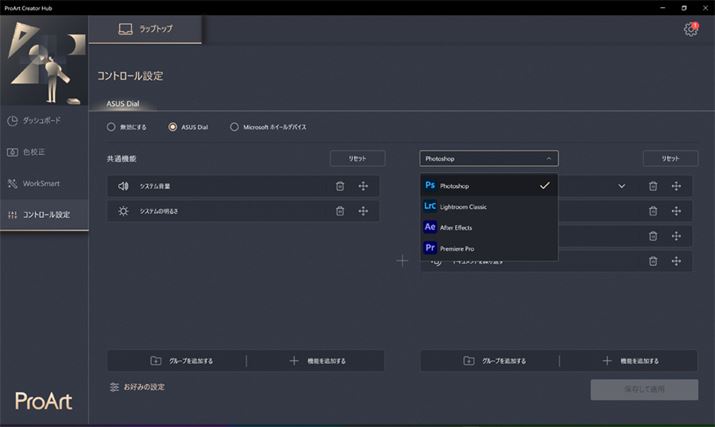Click the ラップトップ device tab

(x=145, y=29)
